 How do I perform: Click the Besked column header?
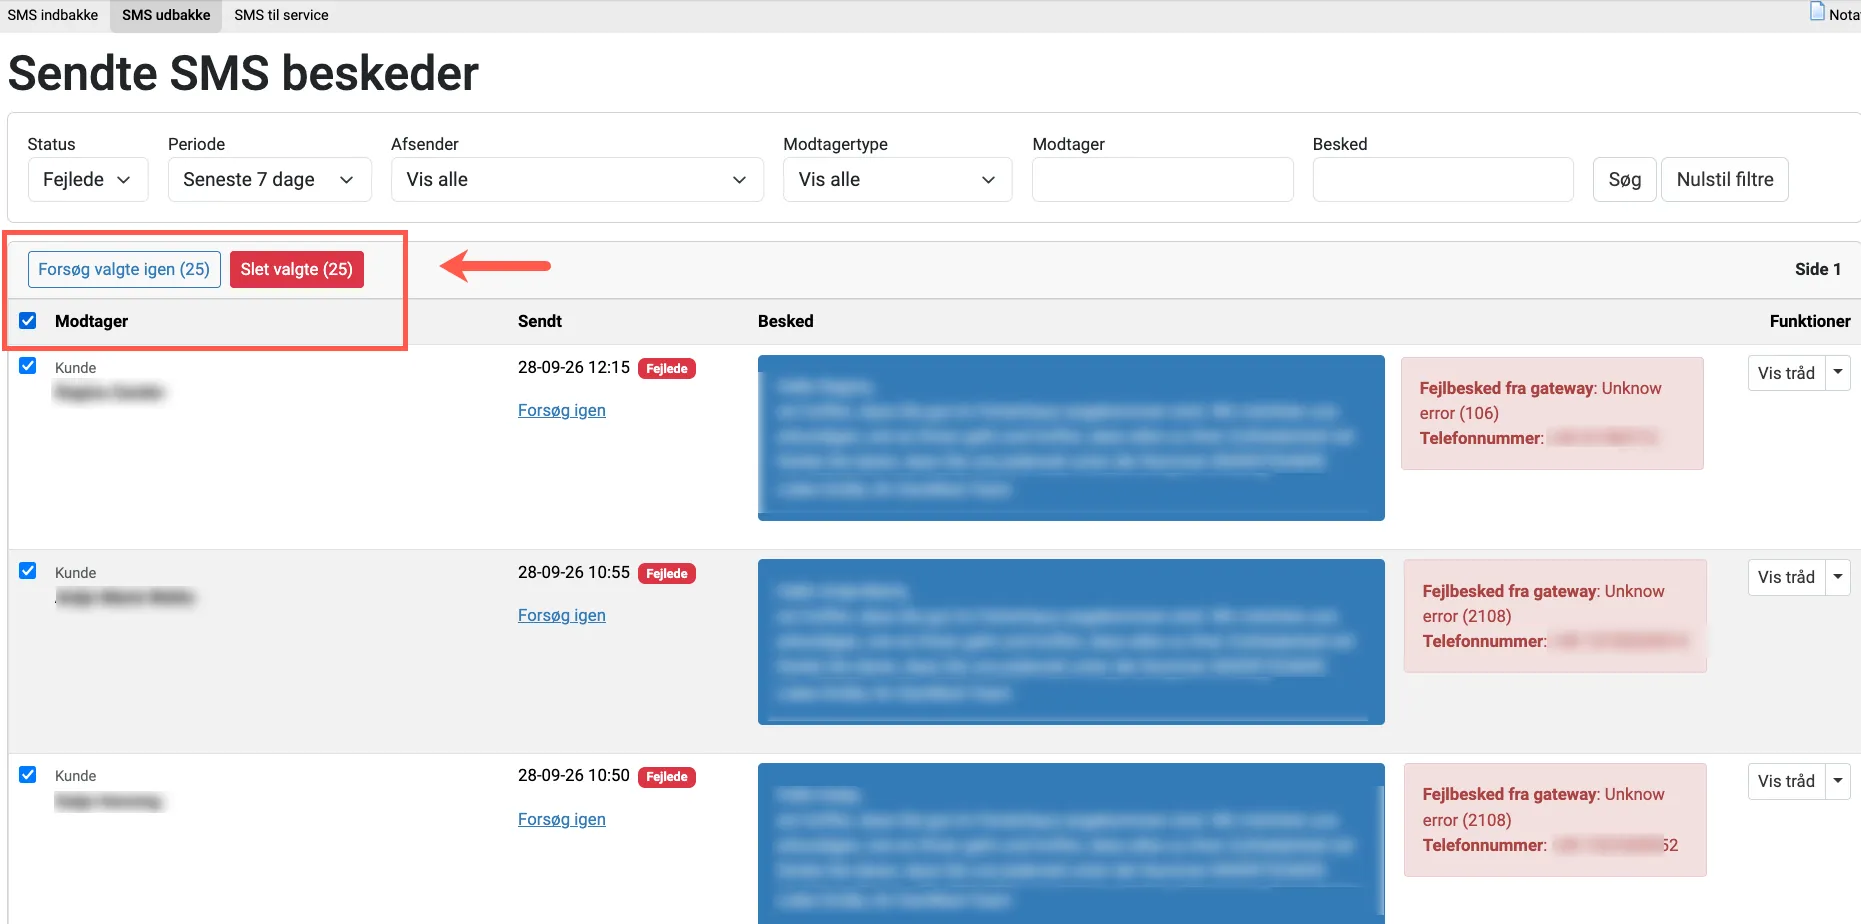[786, 321]
